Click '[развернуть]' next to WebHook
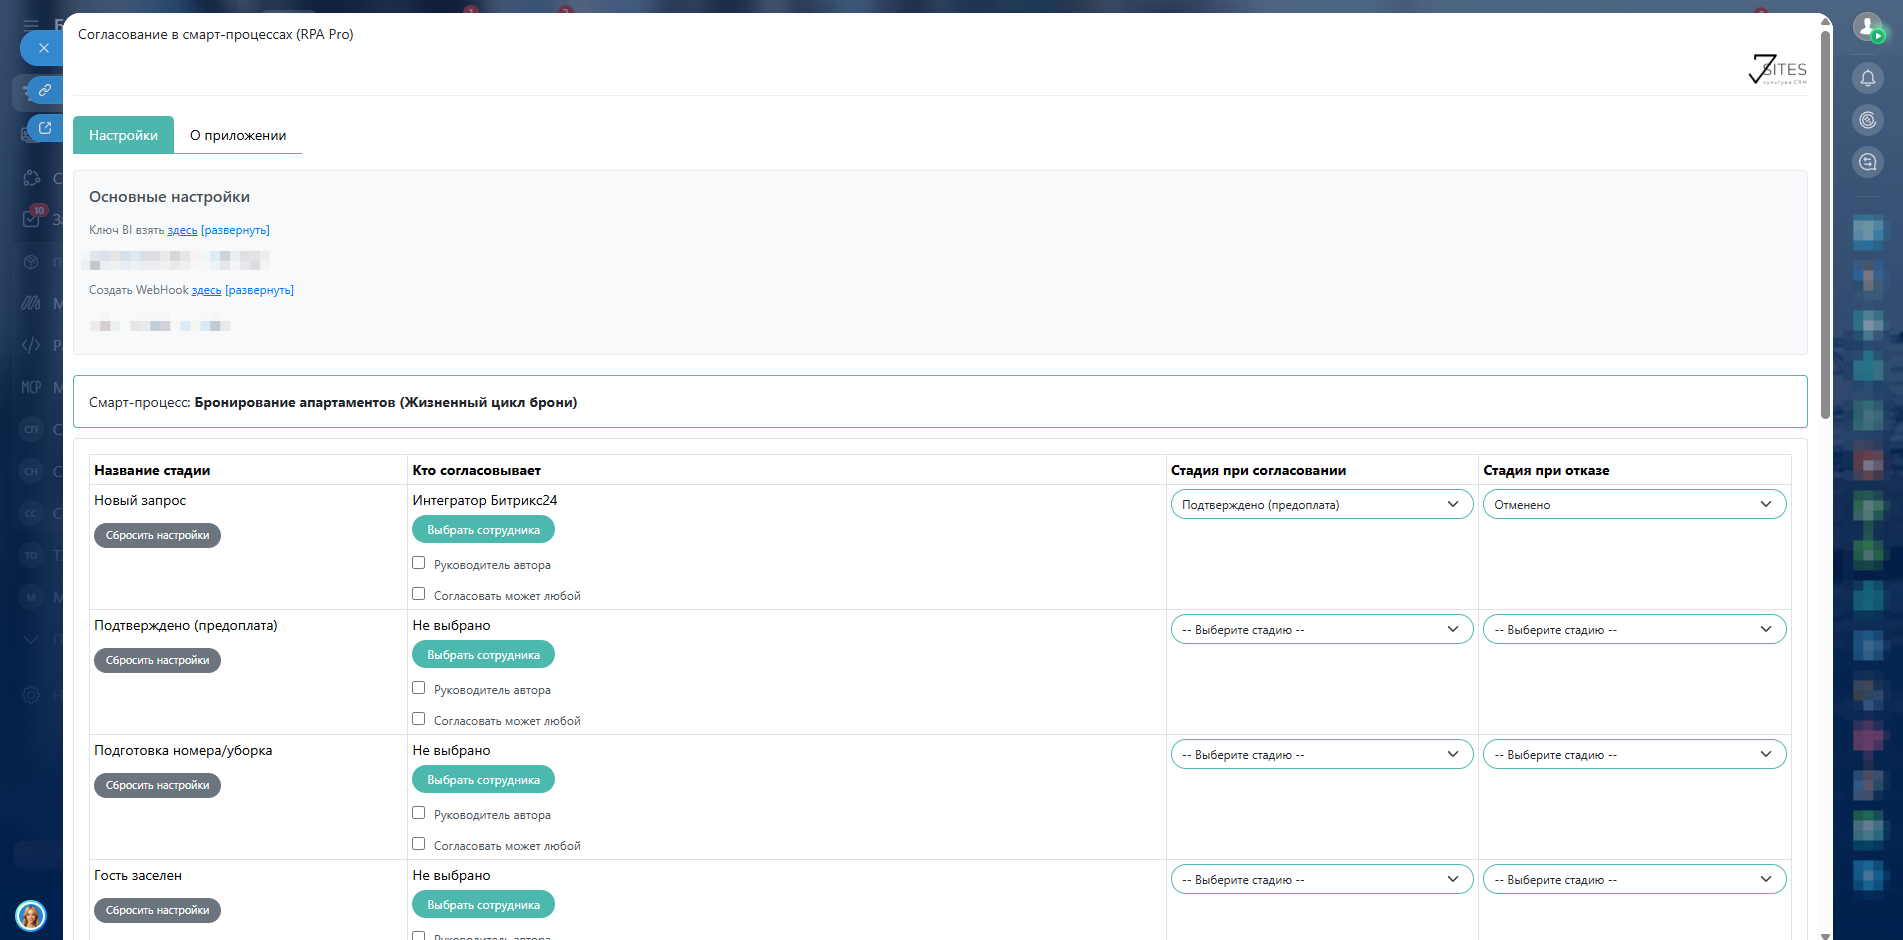This screenshot has height=940, width=1903. coord(259,290)
